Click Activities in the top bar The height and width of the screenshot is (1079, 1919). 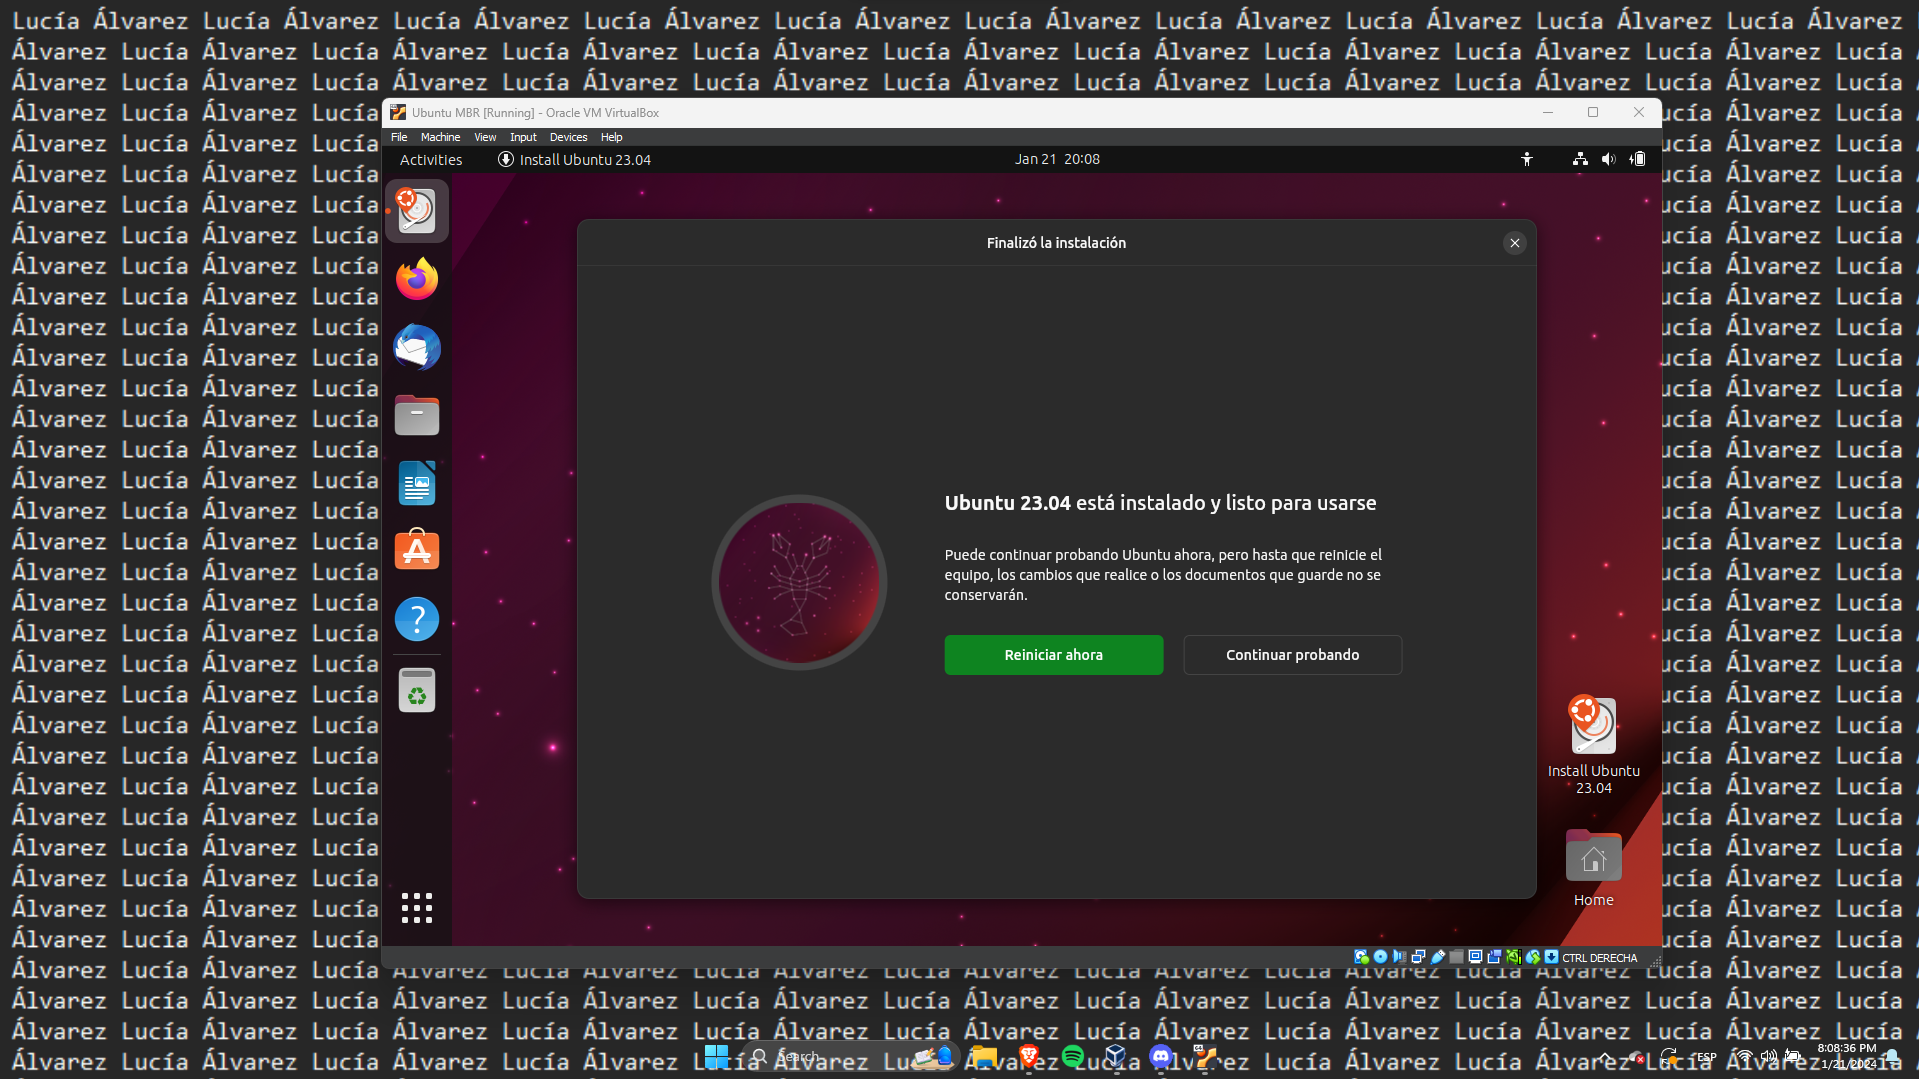point(431,160)
